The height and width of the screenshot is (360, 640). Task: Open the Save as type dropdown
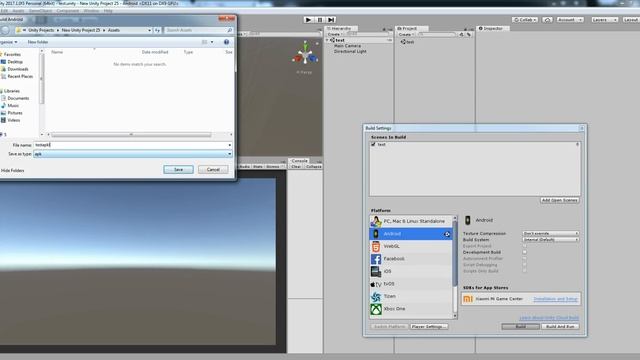pos(133,154)
